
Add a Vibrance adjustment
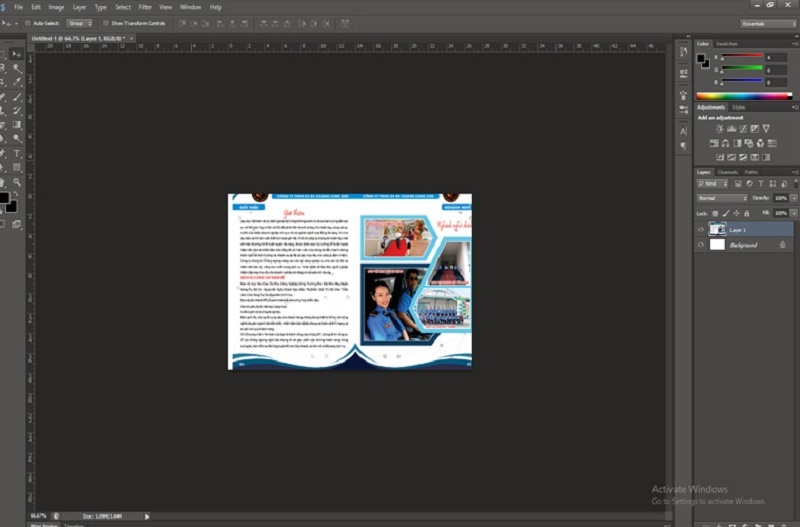(766, 129)
